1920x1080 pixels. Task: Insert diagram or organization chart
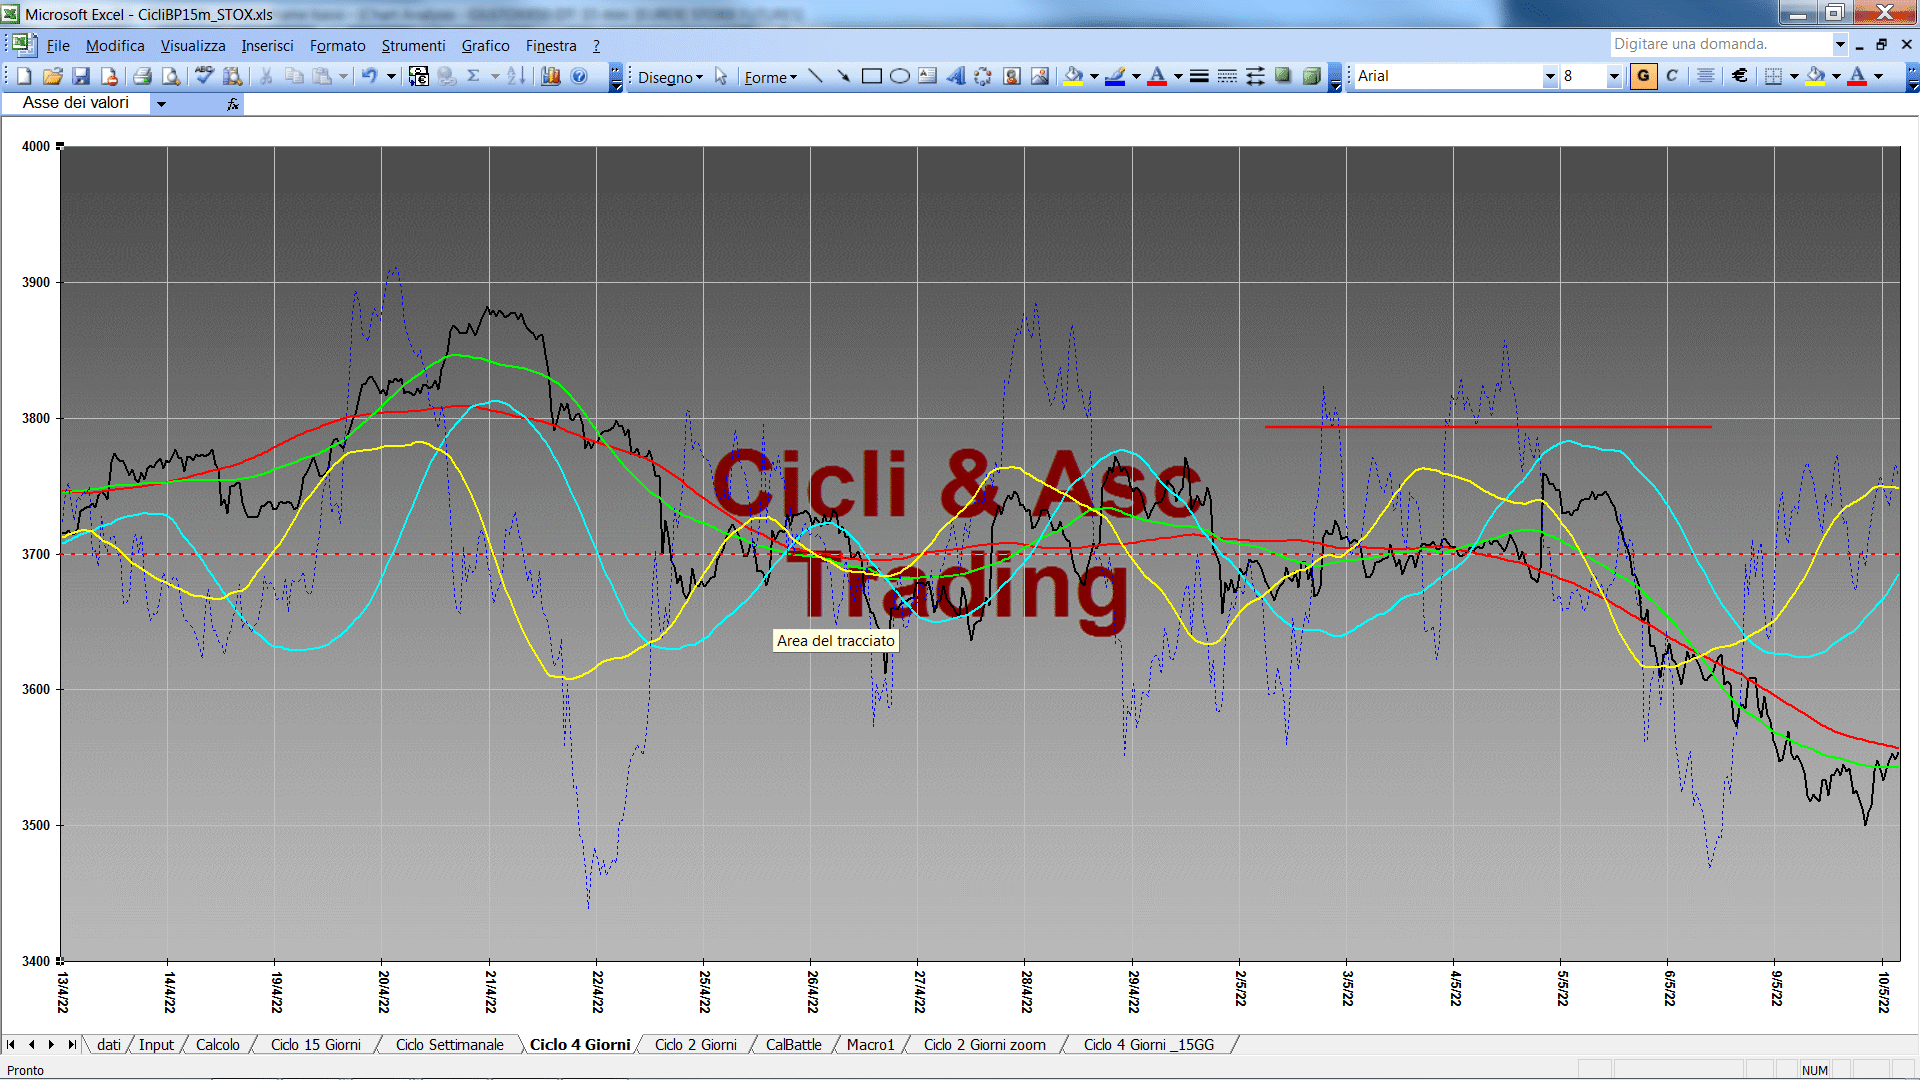[x=983, y=76]
